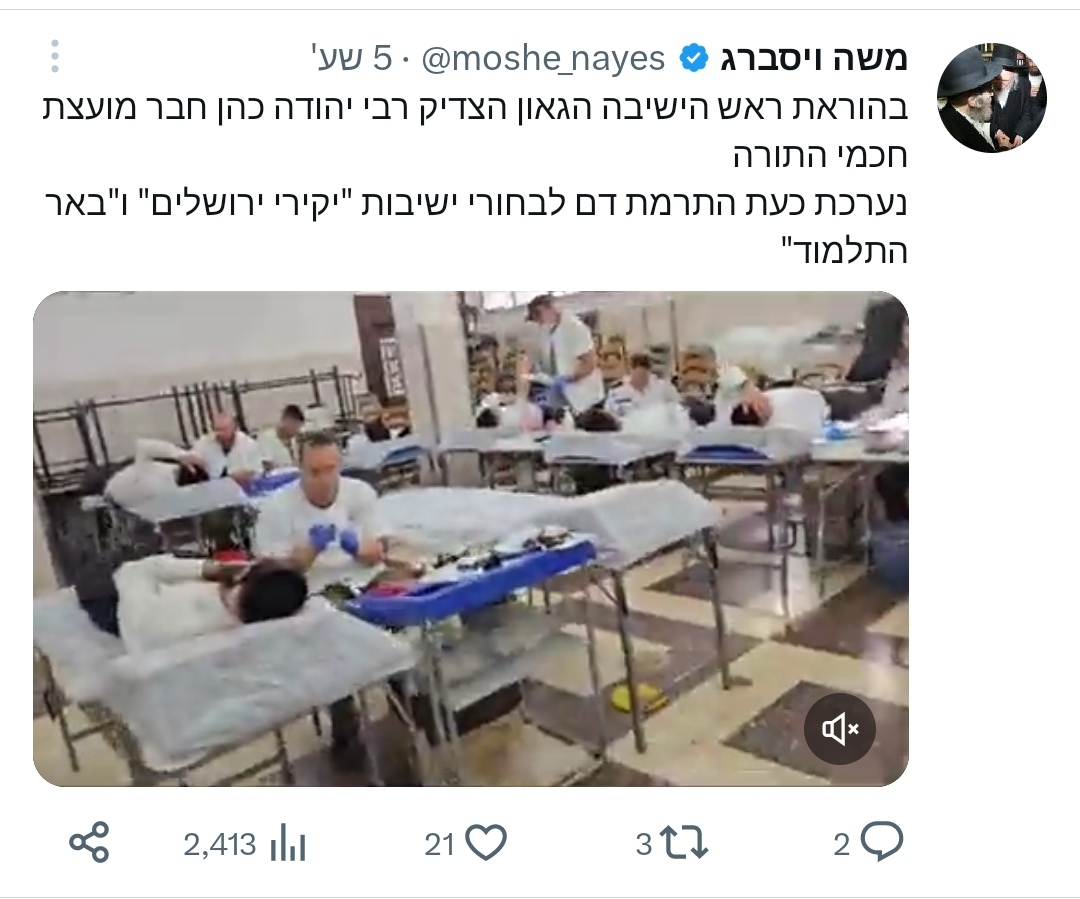Click the retweet arrows icon
The height and width of the screenshot is (899, 1080).
[684, 843]
